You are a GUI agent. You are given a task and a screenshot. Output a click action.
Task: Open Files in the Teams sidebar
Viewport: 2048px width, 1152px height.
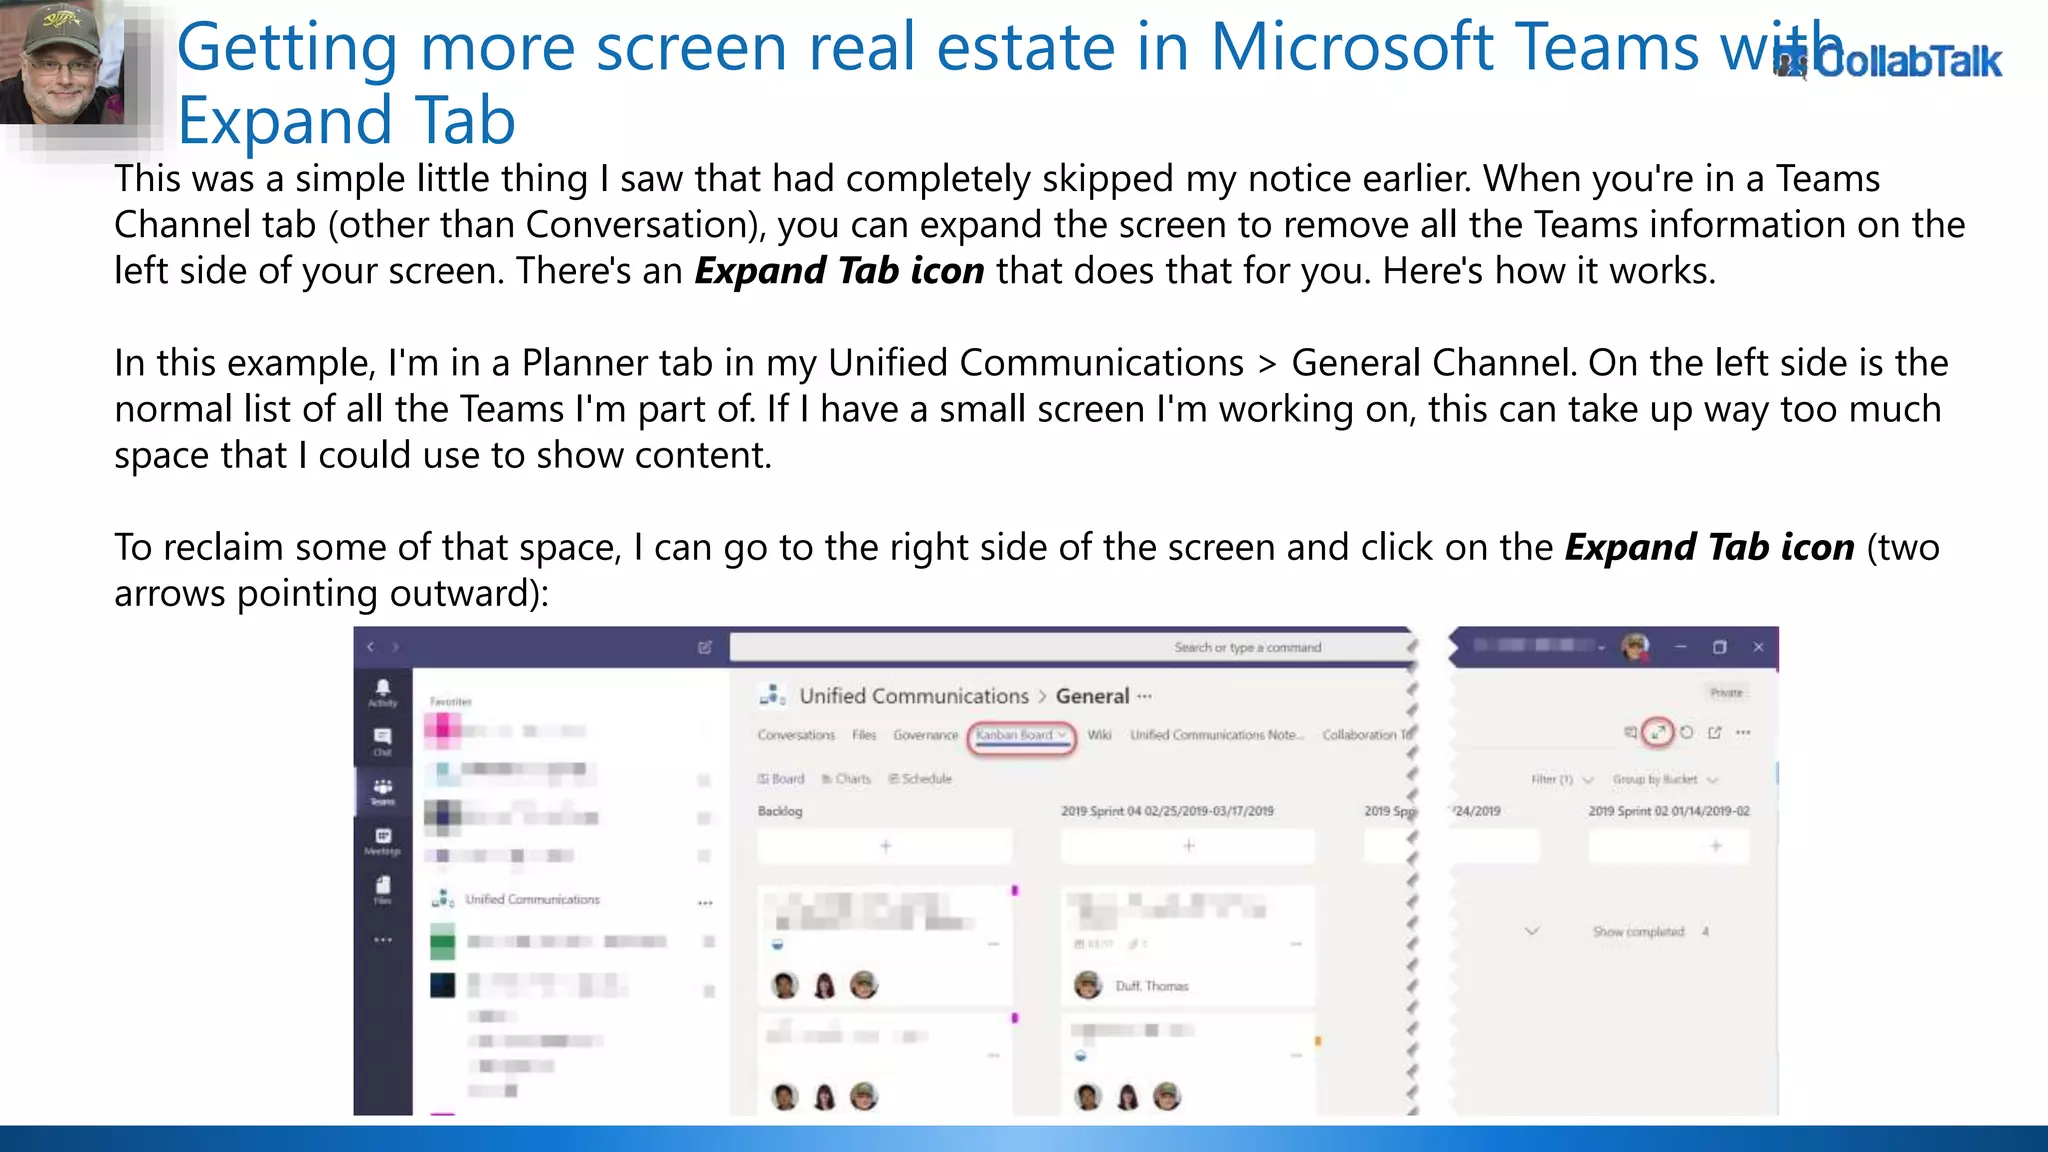382,890
